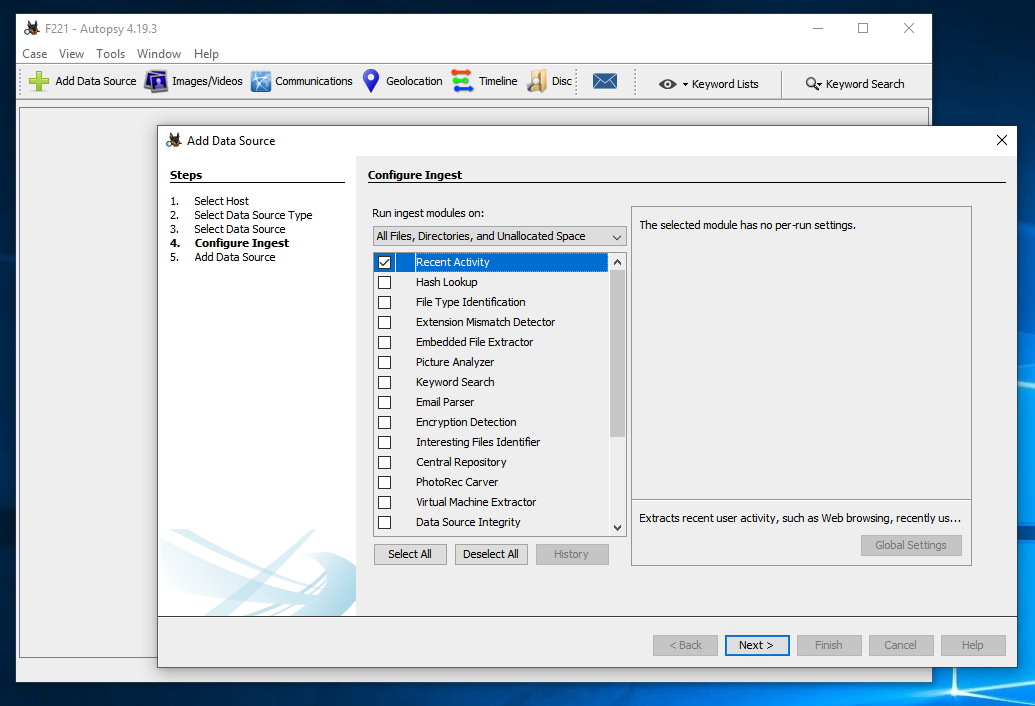The height and width of the screenshot is (706, 1035).
Task: Open the Window menu
Action: tap(159, 54)
